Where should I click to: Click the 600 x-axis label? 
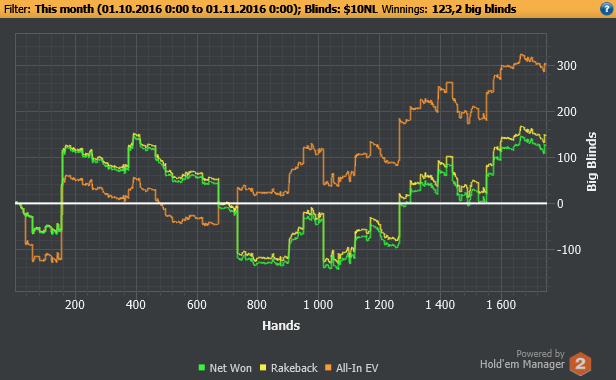pyautogui.click(x=196, y=305)
